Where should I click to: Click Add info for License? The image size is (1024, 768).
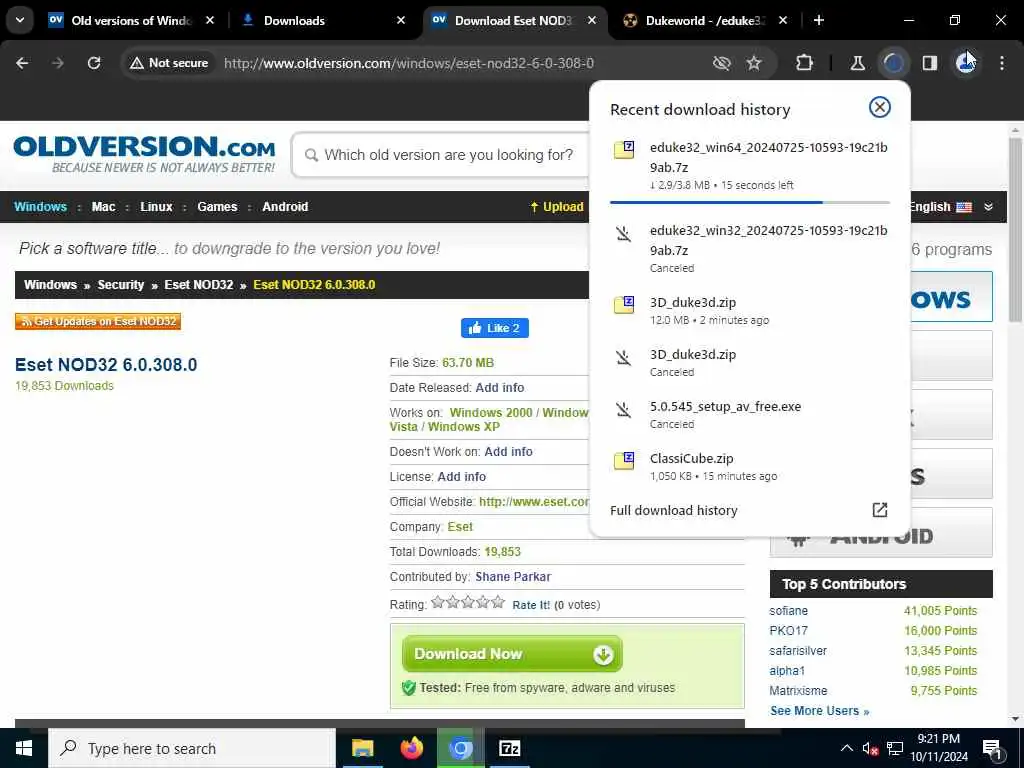pyautogui.click(x=461, y=476)
